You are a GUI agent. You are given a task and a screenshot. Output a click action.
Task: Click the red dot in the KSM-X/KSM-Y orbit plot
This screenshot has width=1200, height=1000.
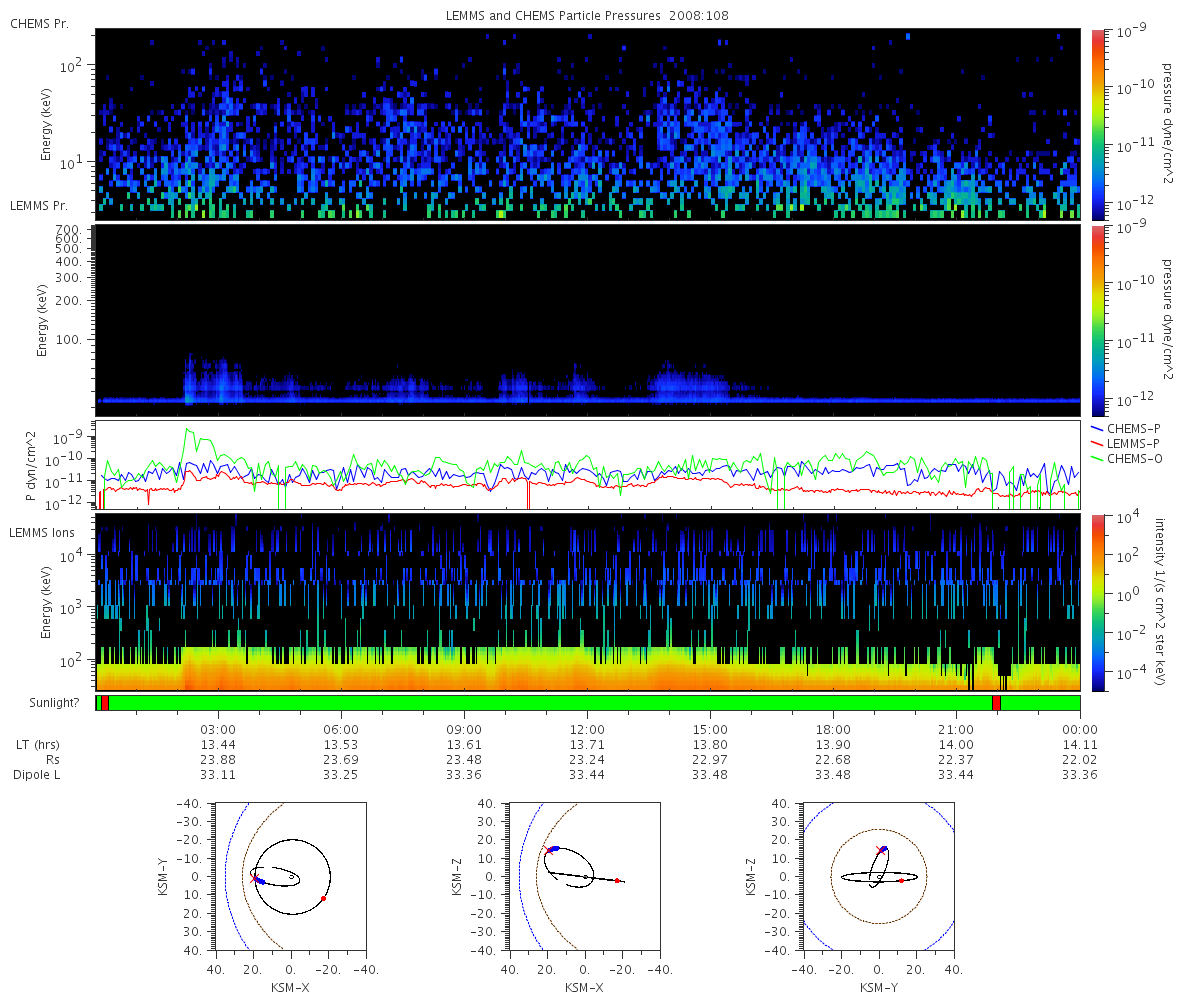[x=324, y=898]
